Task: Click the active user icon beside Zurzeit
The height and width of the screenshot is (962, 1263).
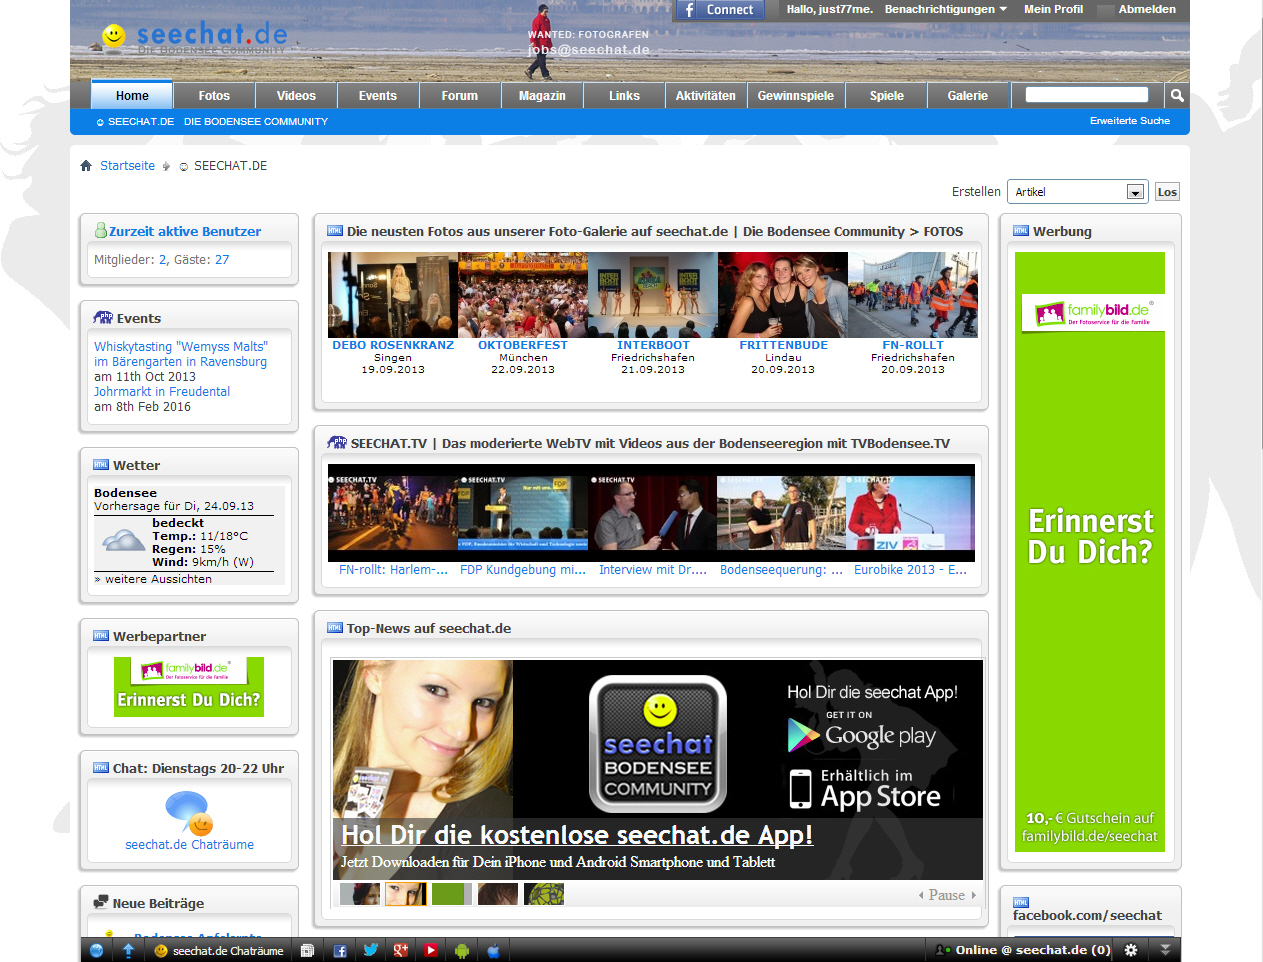Action: click(100, 230)
